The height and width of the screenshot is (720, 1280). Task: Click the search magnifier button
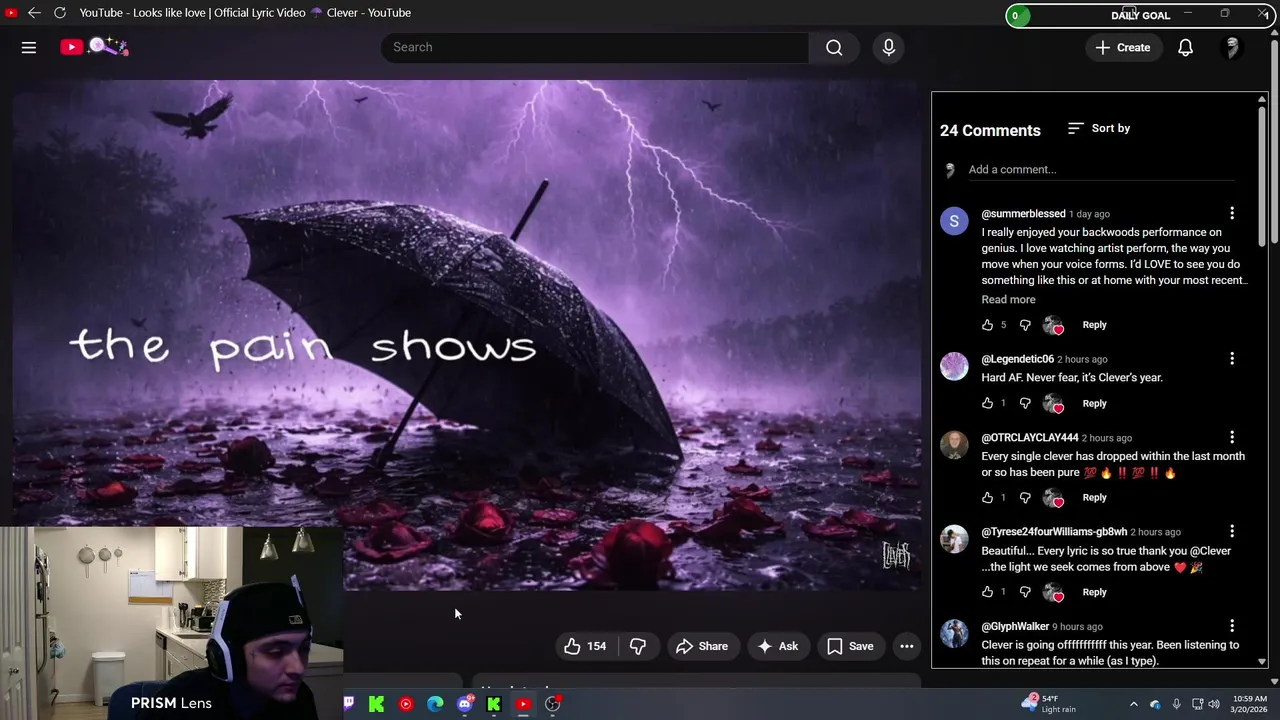pos(834,47)
